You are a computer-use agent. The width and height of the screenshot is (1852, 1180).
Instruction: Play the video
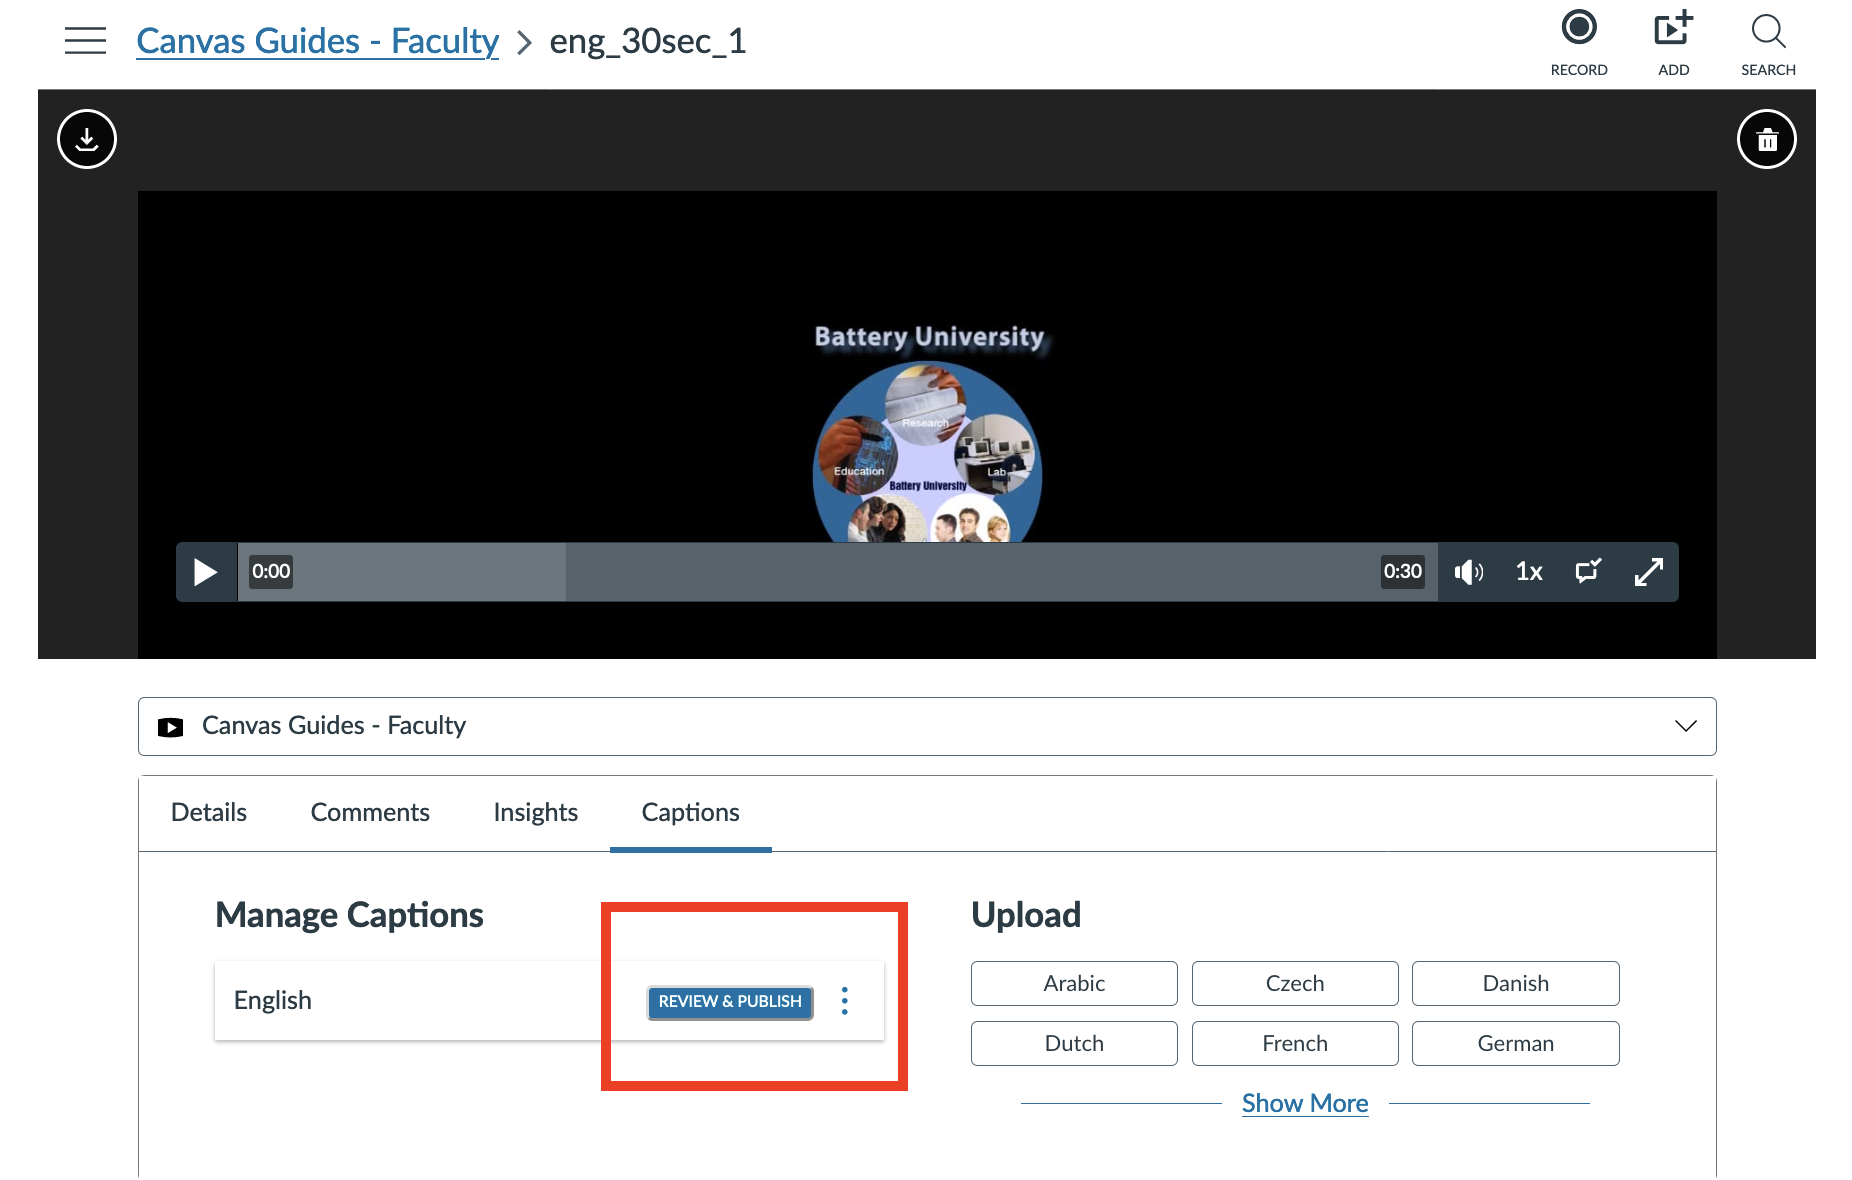coord(205,572)
